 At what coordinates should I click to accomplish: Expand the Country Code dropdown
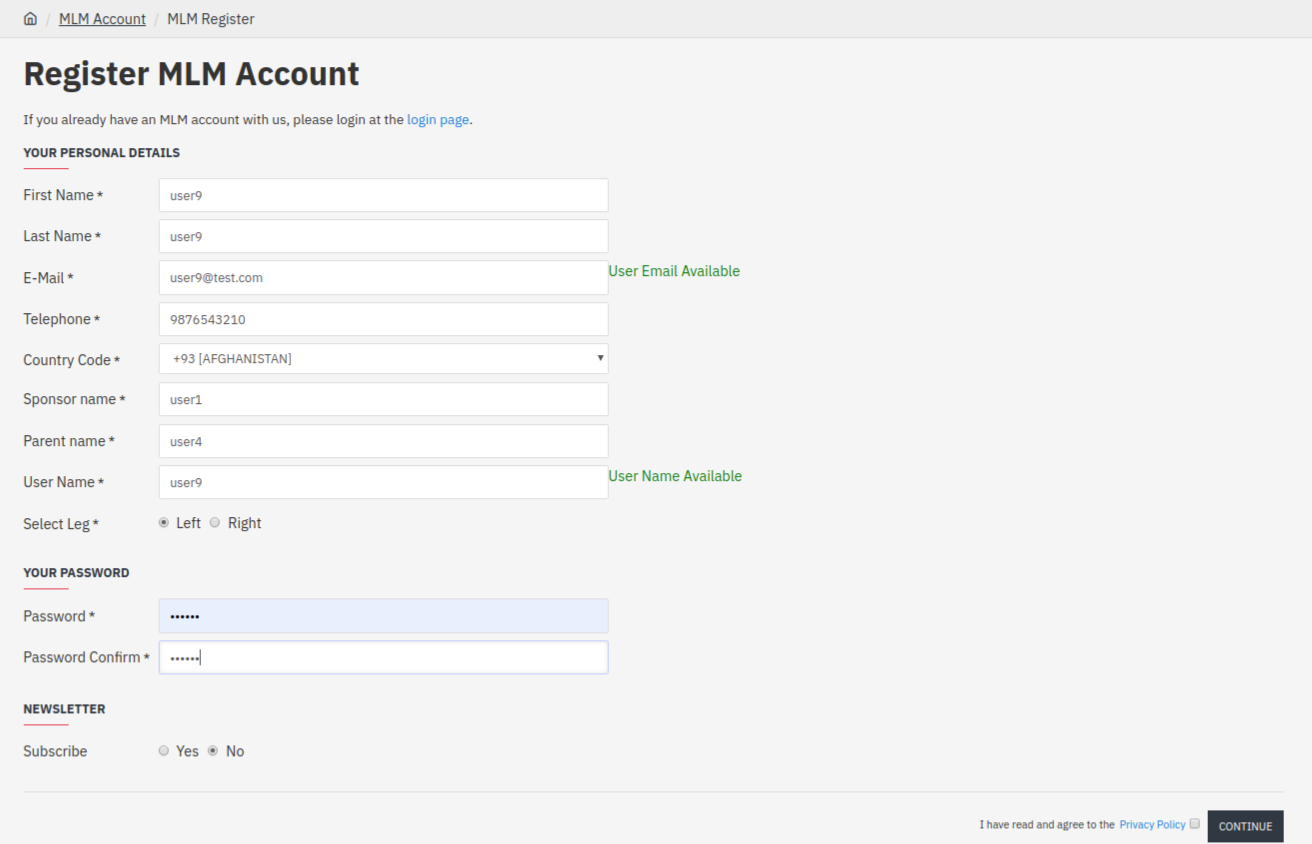point(383,359)
